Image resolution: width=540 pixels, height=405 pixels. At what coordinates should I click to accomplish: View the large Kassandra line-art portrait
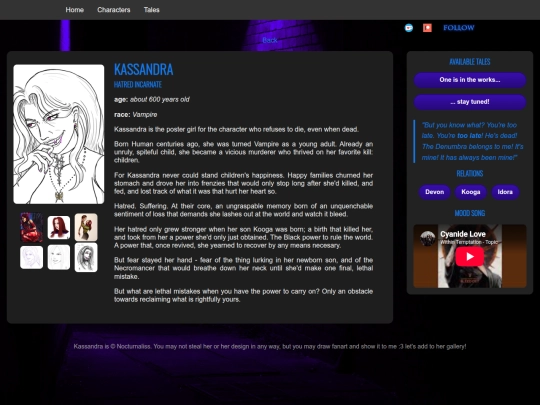pyautogui.click(x=59, y=134)
